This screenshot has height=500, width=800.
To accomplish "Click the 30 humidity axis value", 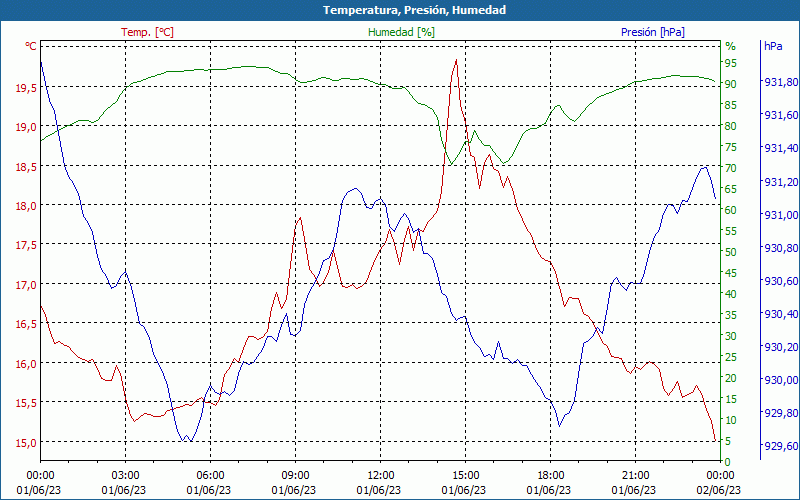I will pos(731,336).
